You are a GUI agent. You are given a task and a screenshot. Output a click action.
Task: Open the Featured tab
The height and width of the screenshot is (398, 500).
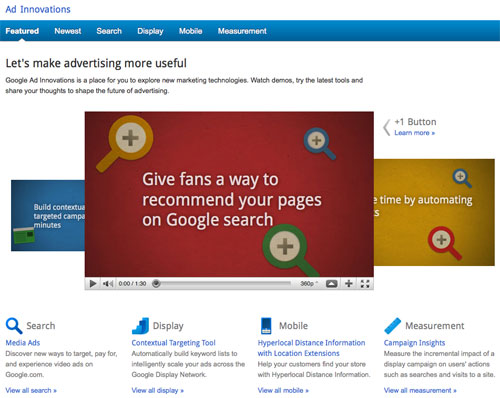tap(22, 31)
